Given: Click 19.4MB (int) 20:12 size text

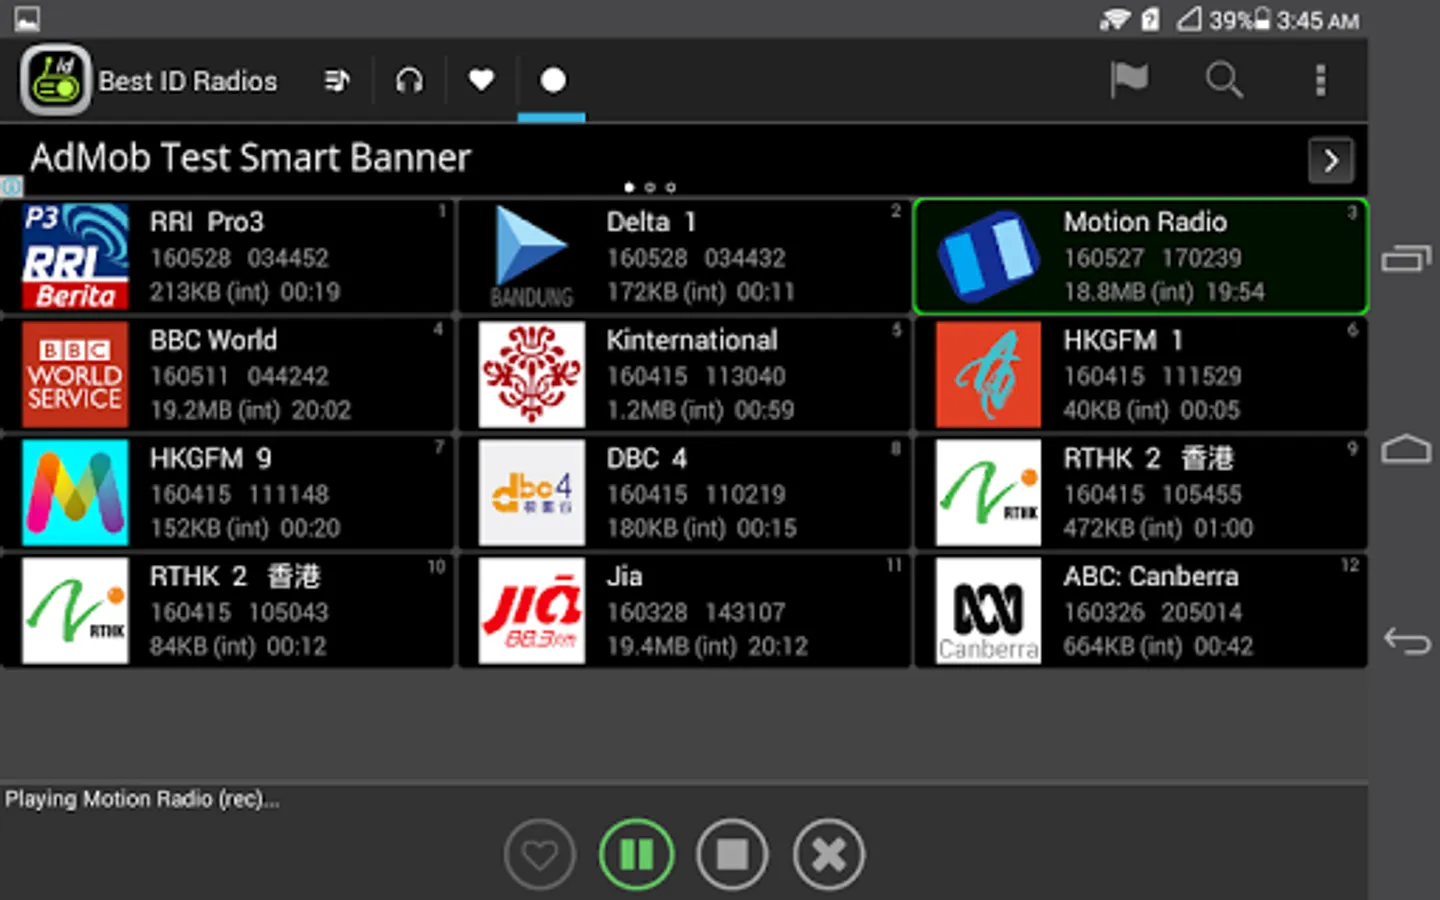Looking at the screenshot, I should 707,646.
